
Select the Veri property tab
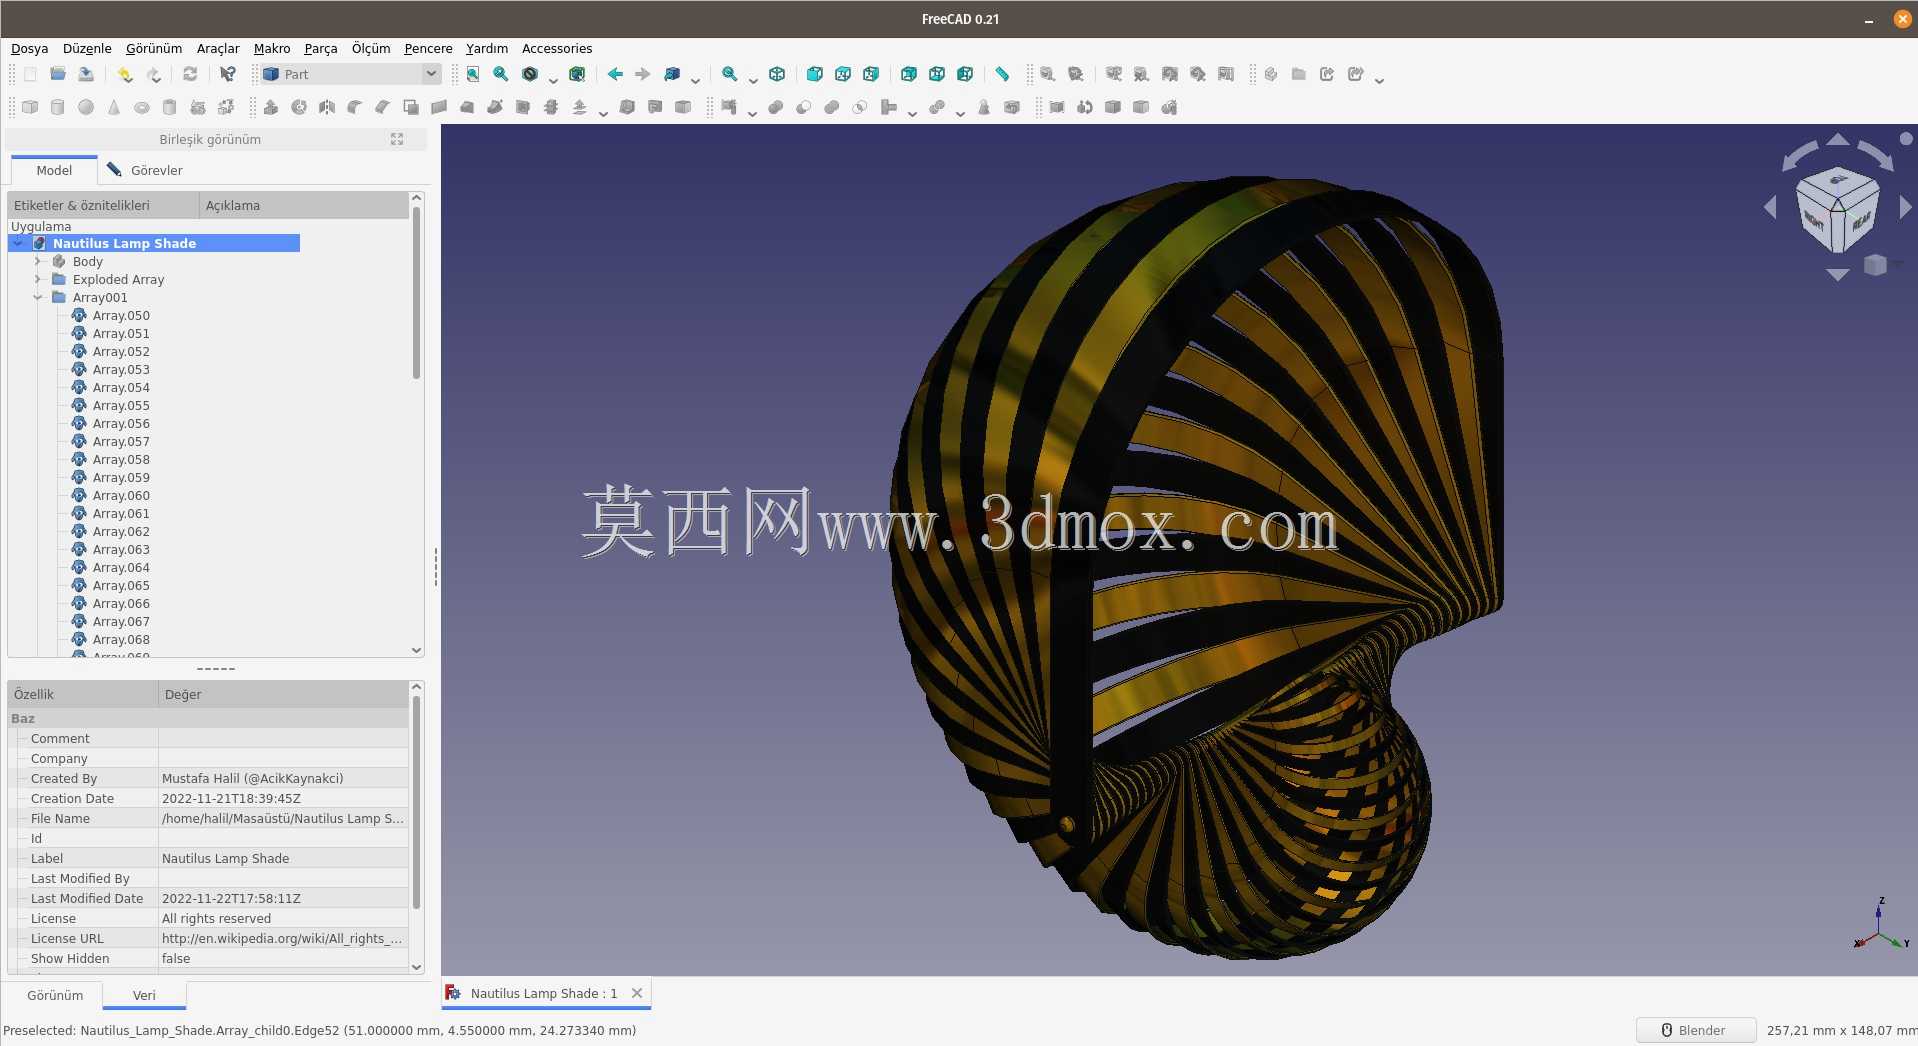(x=144, y=995)
